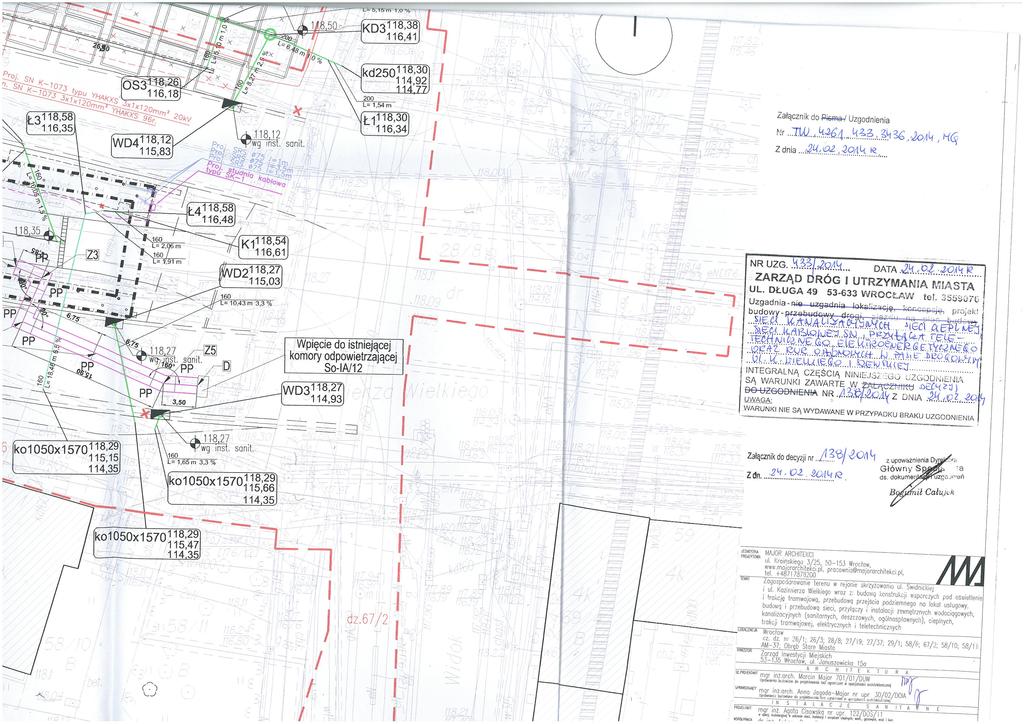
Task: Click the Ł4 118,58 116,48 label
Action: pos(210,214)
